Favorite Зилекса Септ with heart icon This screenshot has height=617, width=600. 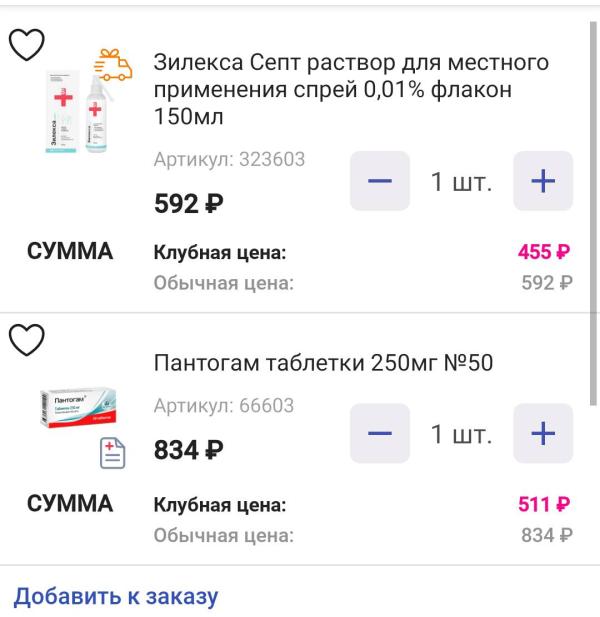(x=26, y=42)
